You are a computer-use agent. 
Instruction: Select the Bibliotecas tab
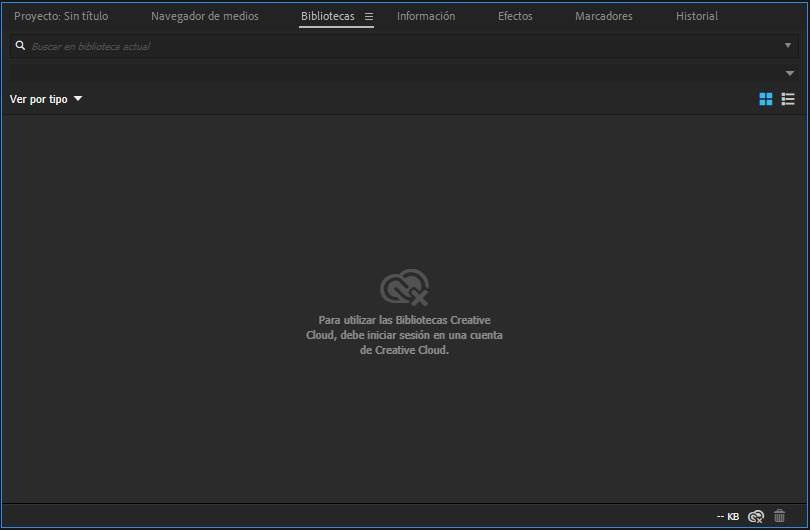(x=328, y=16)
